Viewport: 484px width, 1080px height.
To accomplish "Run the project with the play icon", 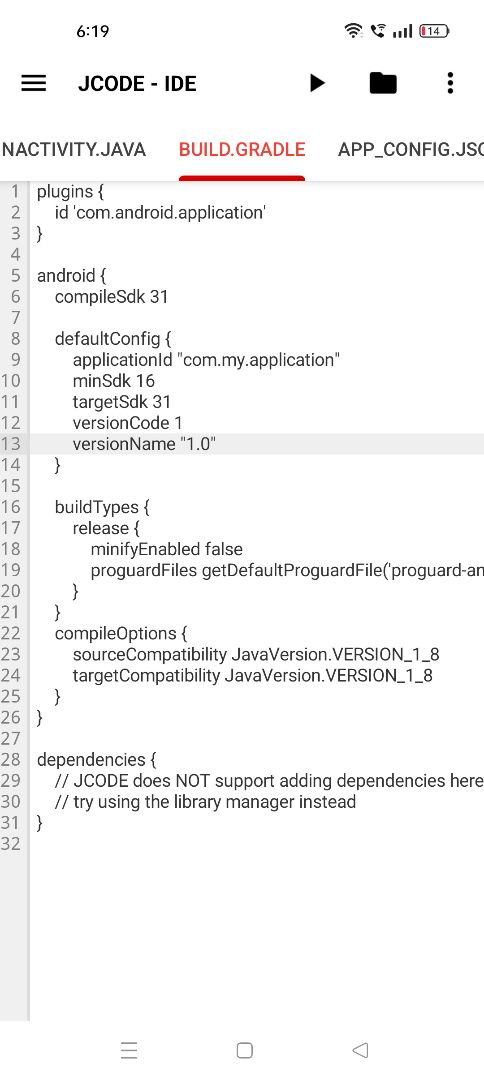I will (317, 83).
